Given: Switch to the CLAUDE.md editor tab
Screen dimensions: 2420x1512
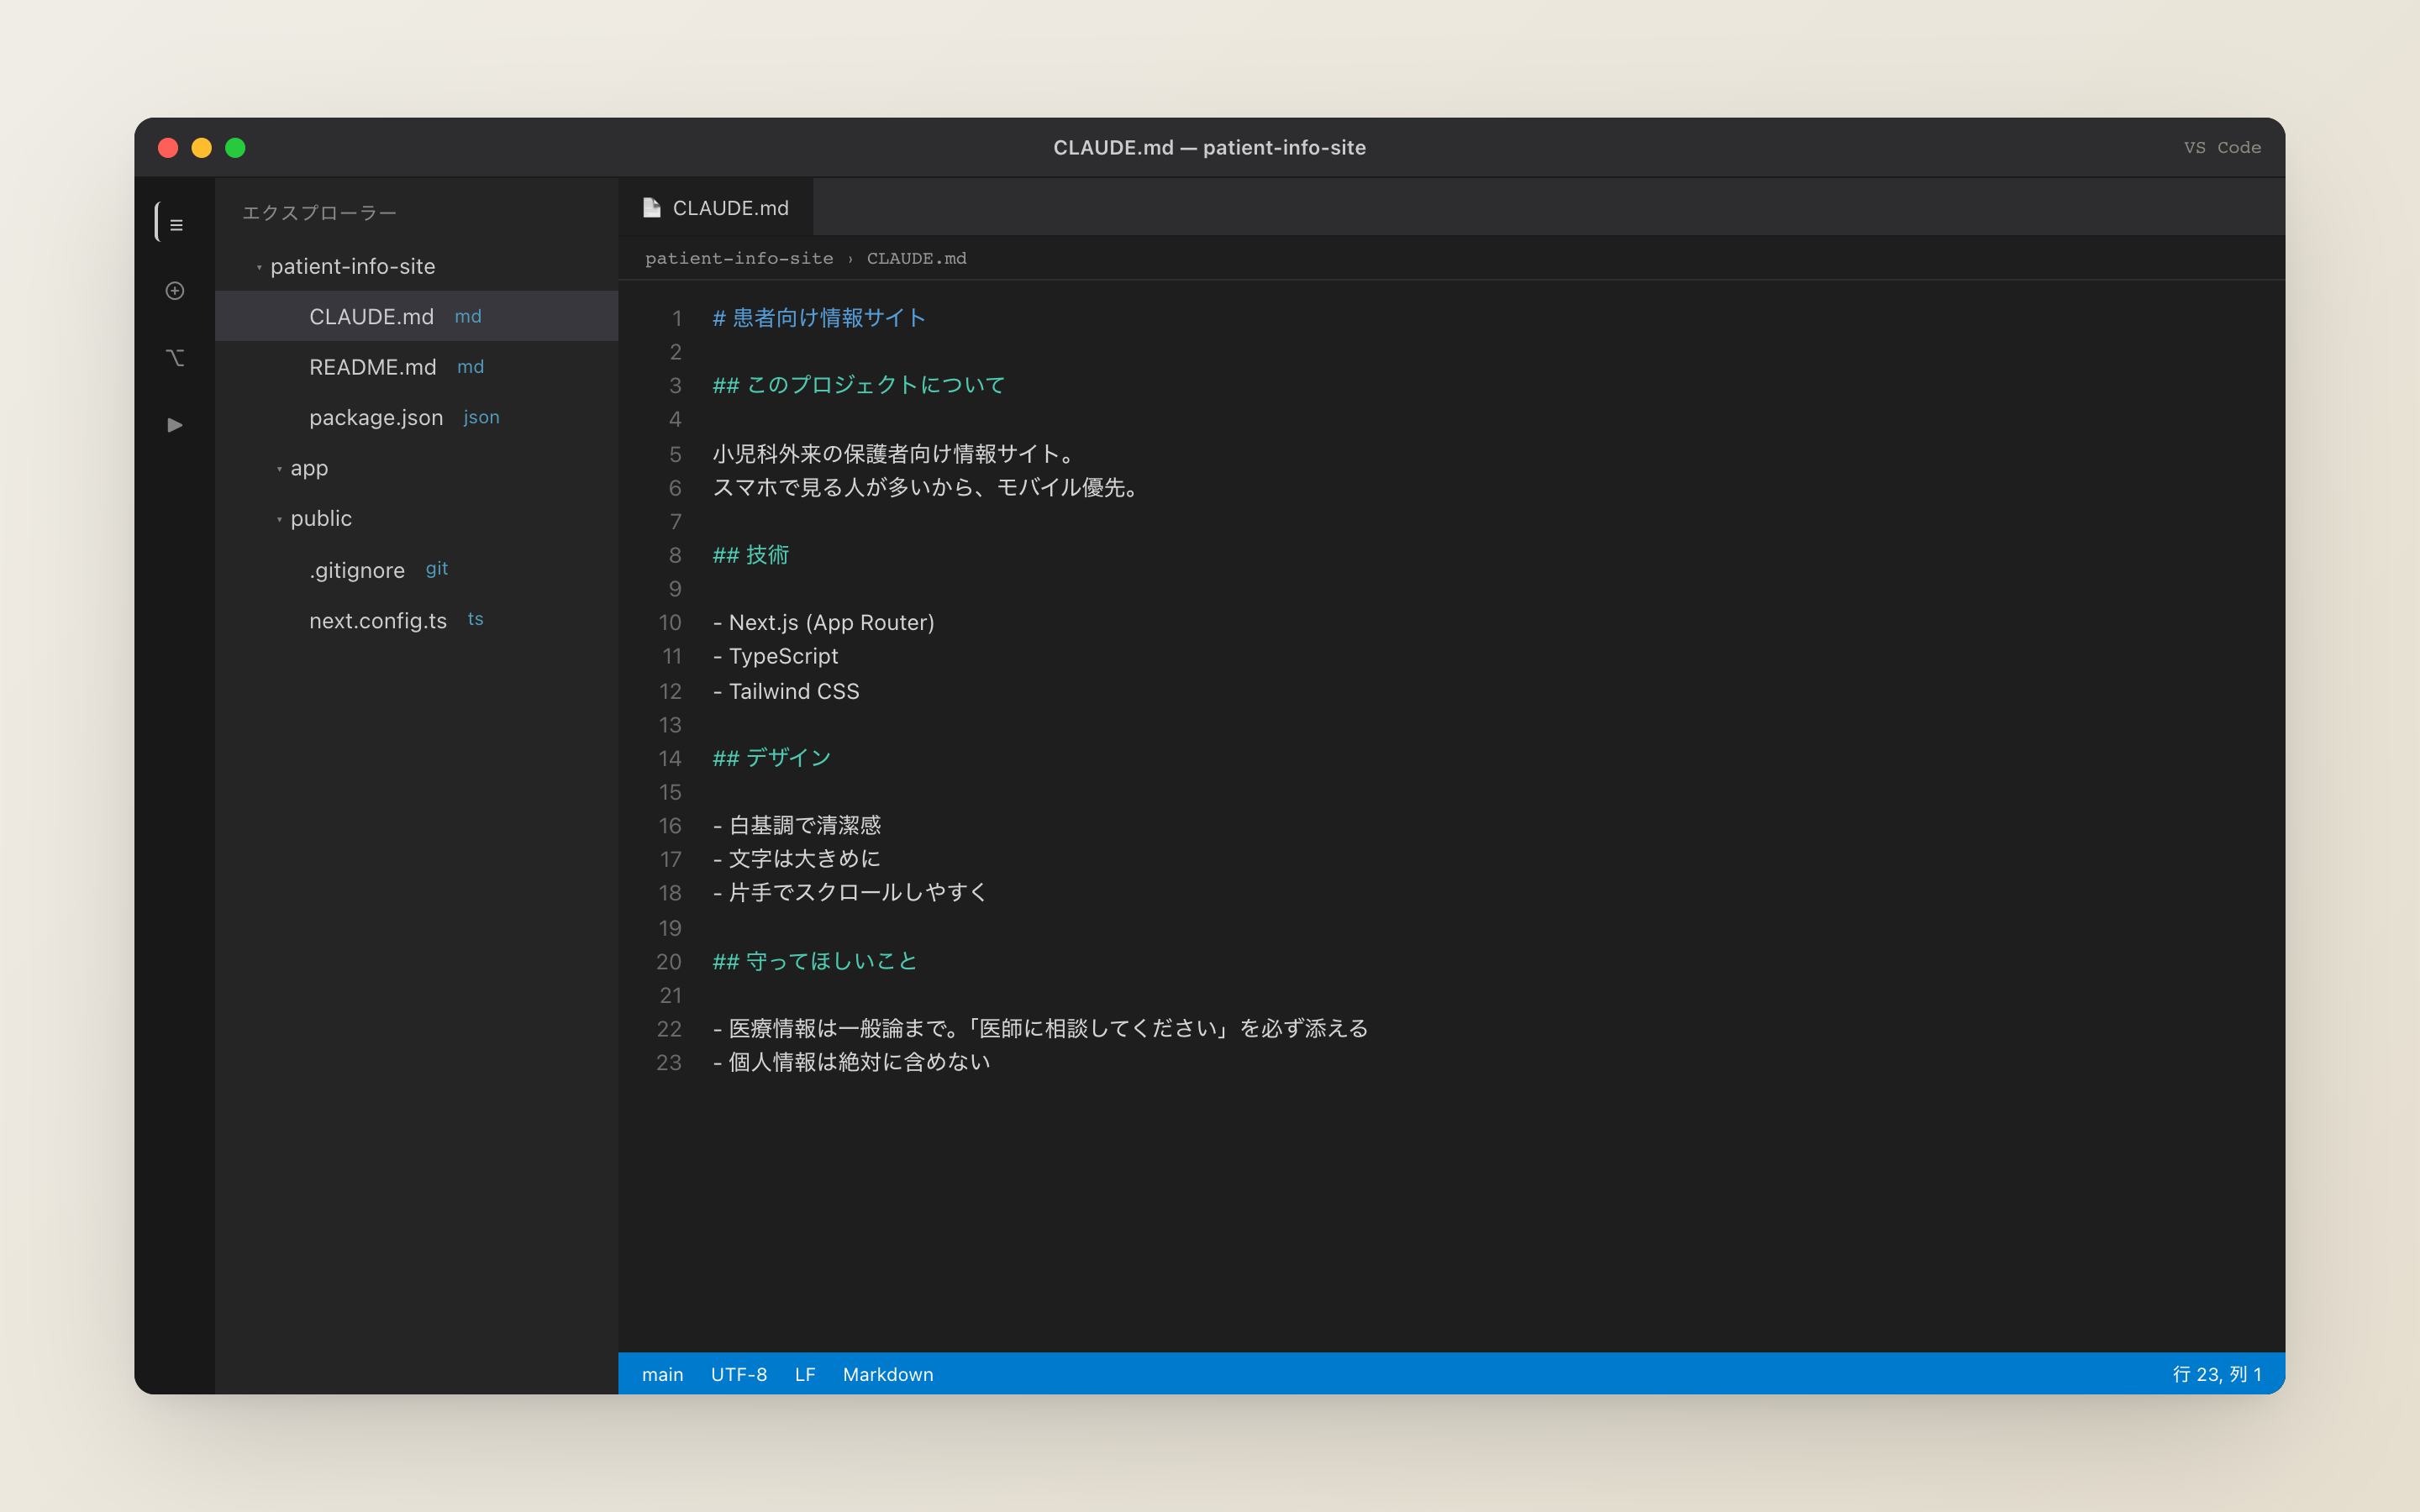Looking at the screenshot, I should (716, 208).
